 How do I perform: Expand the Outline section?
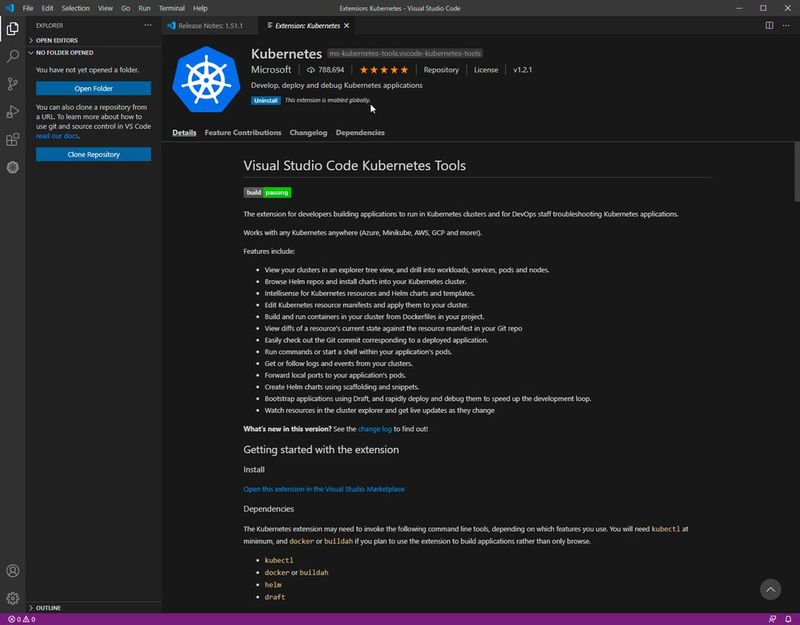[x=49, y=607]
